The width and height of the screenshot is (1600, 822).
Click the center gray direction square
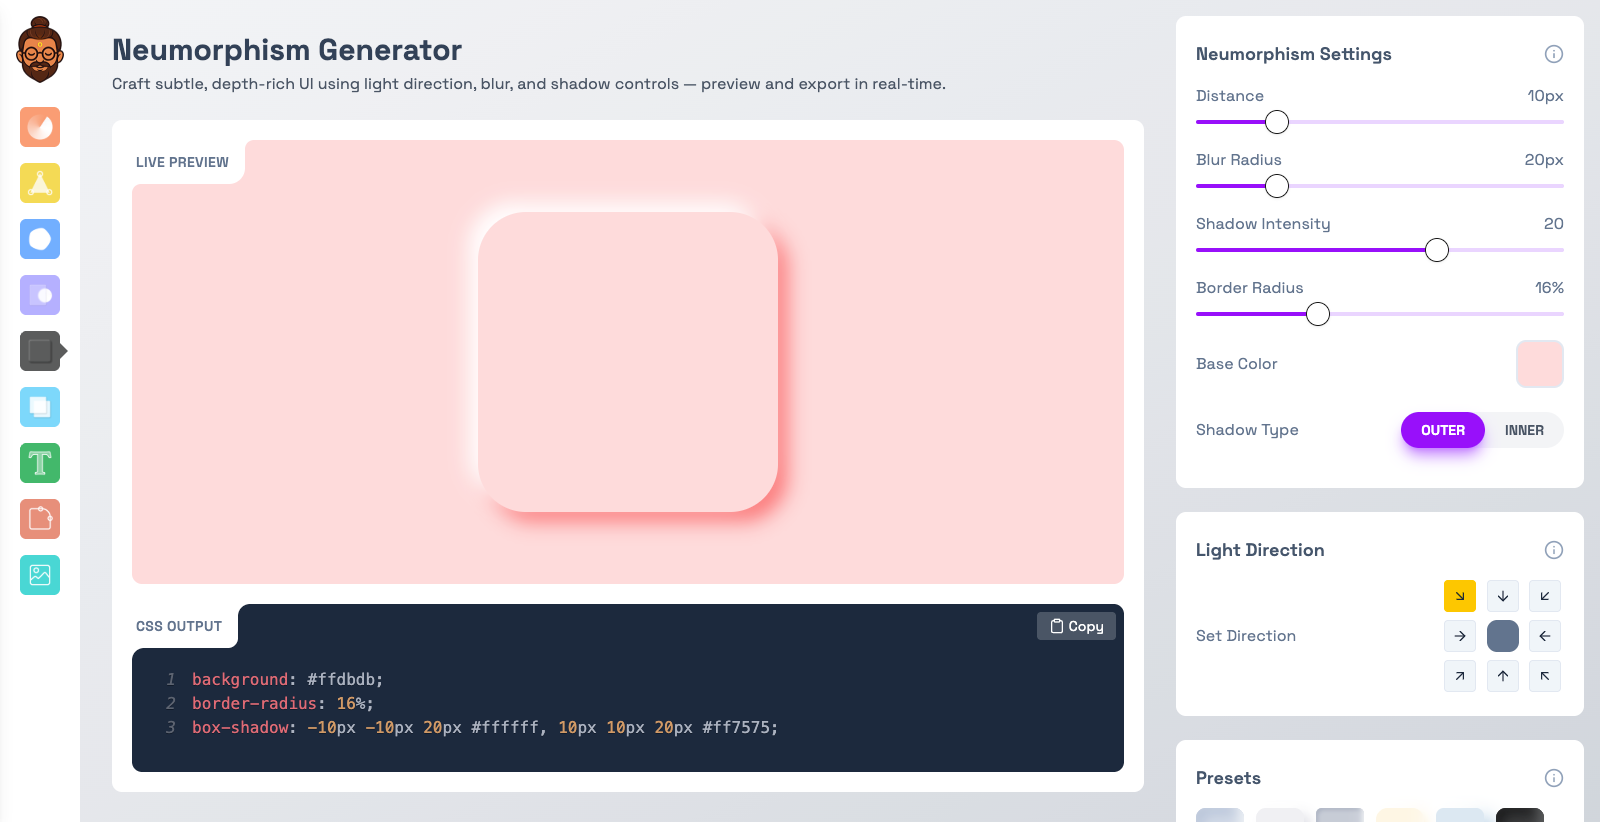(x=1503, y=636)
